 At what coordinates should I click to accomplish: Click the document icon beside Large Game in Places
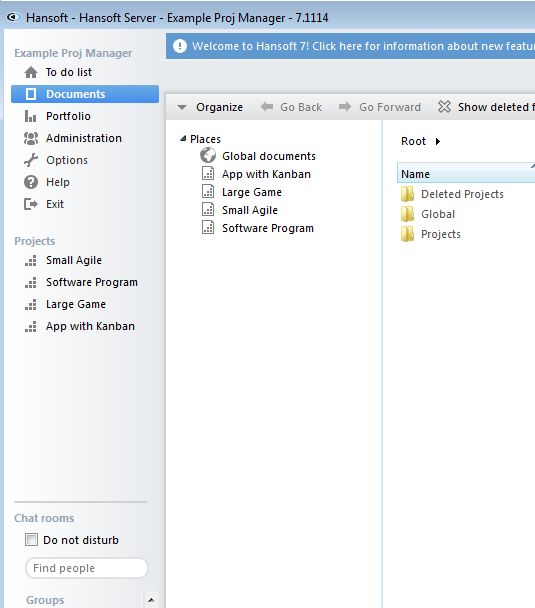coord(208,192)
